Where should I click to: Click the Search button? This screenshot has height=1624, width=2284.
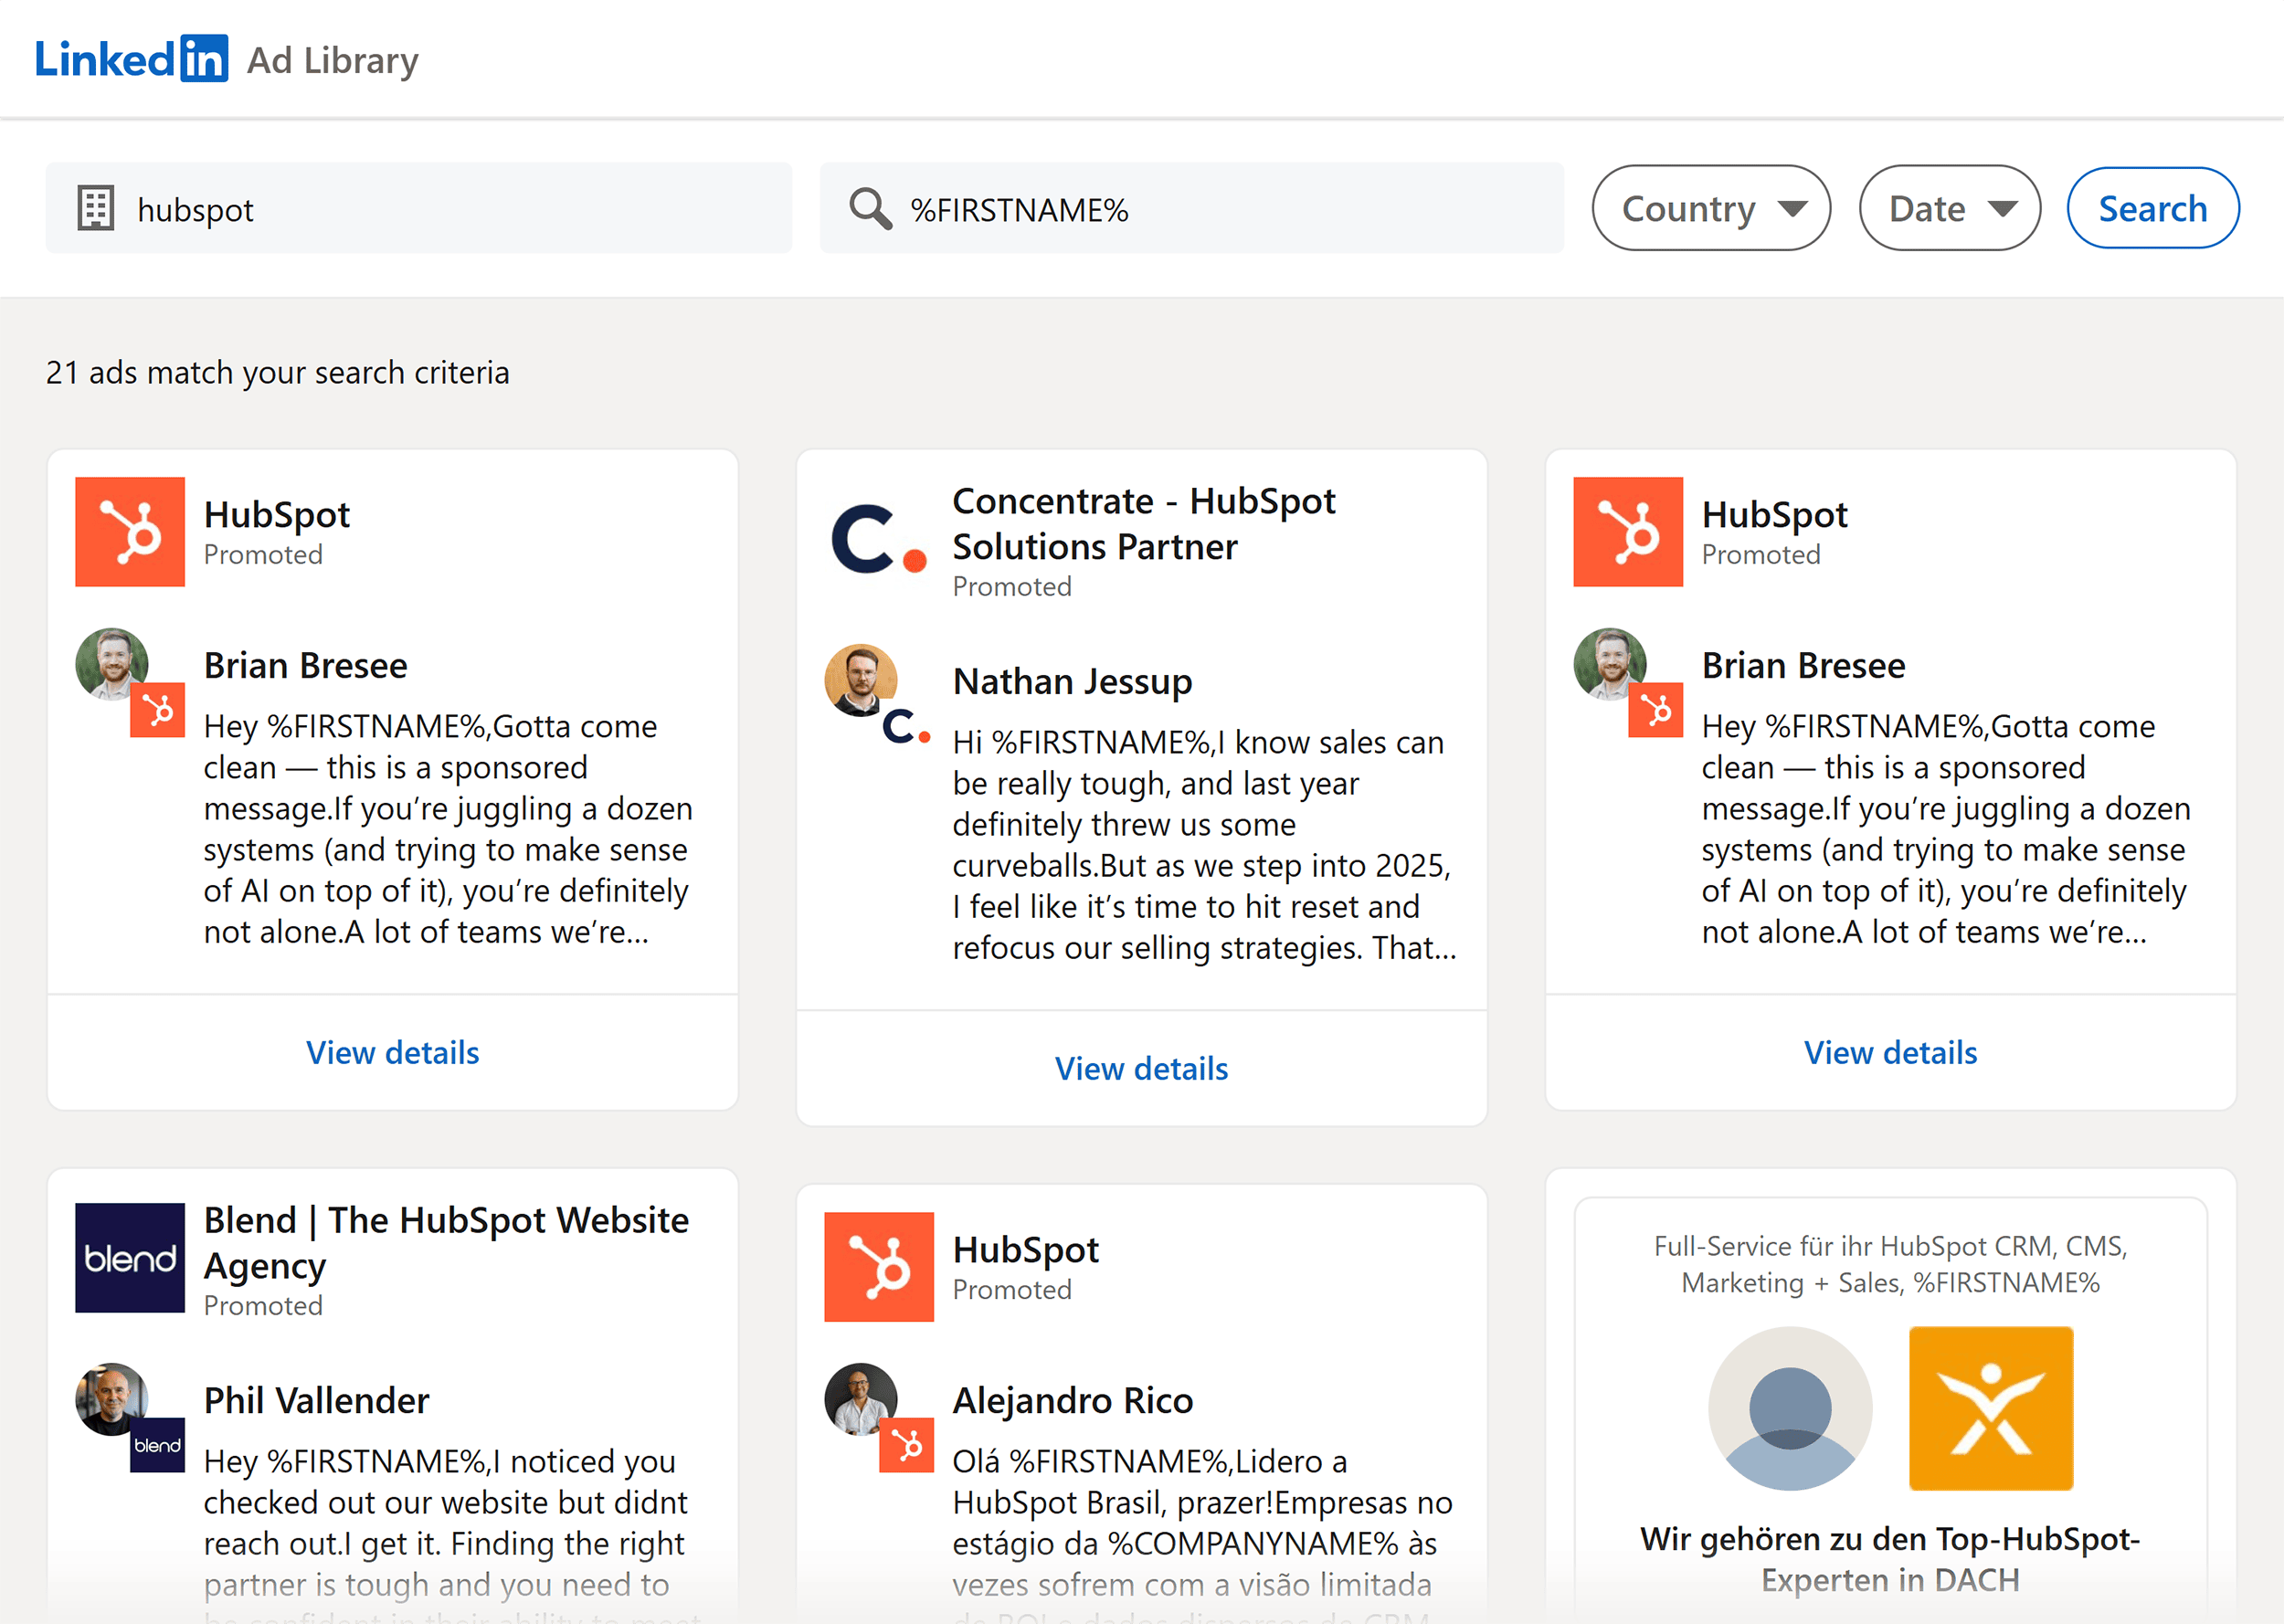pos(2153,208)
